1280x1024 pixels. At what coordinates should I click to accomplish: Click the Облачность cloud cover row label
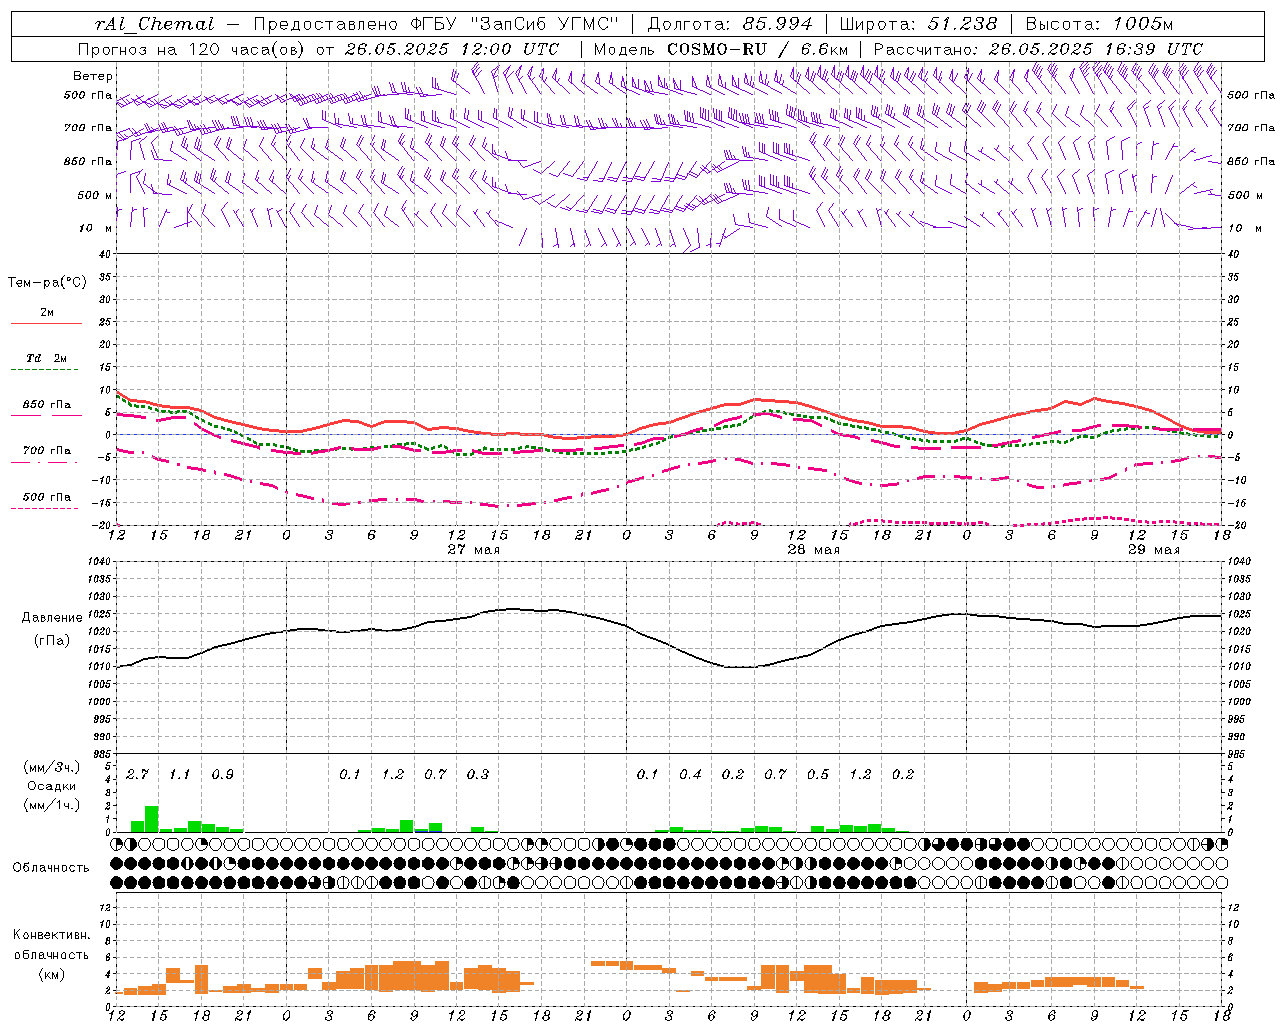click(x=51, y=868)
